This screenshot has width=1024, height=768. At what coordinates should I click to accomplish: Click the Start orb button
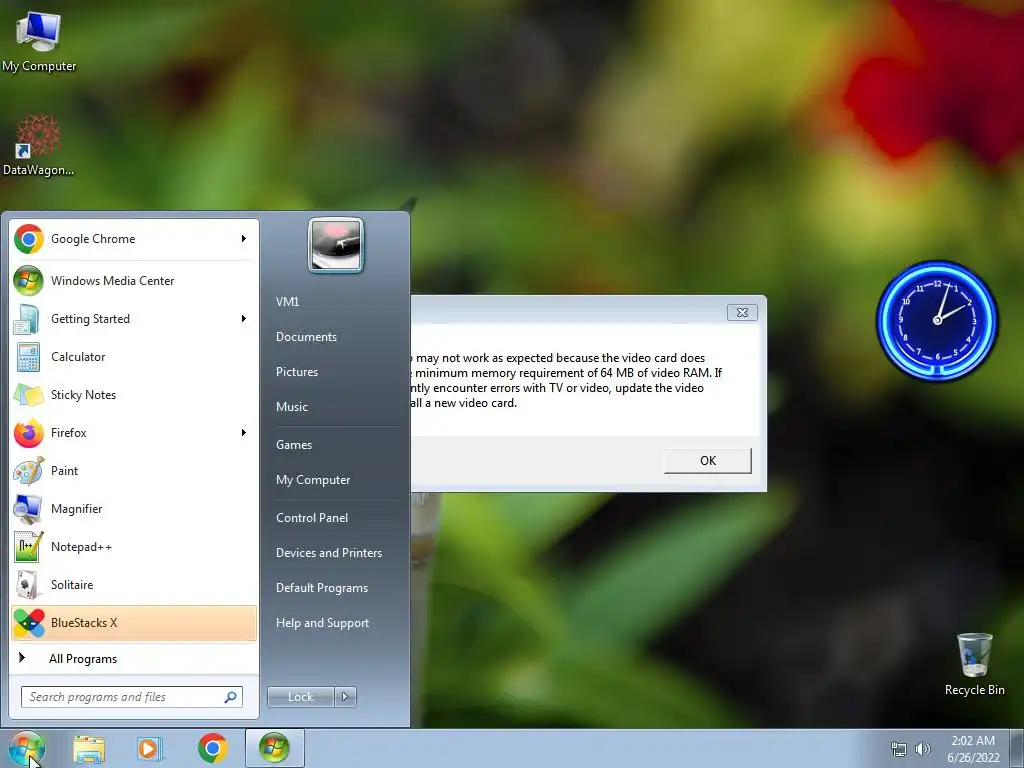tap(27, 748)
